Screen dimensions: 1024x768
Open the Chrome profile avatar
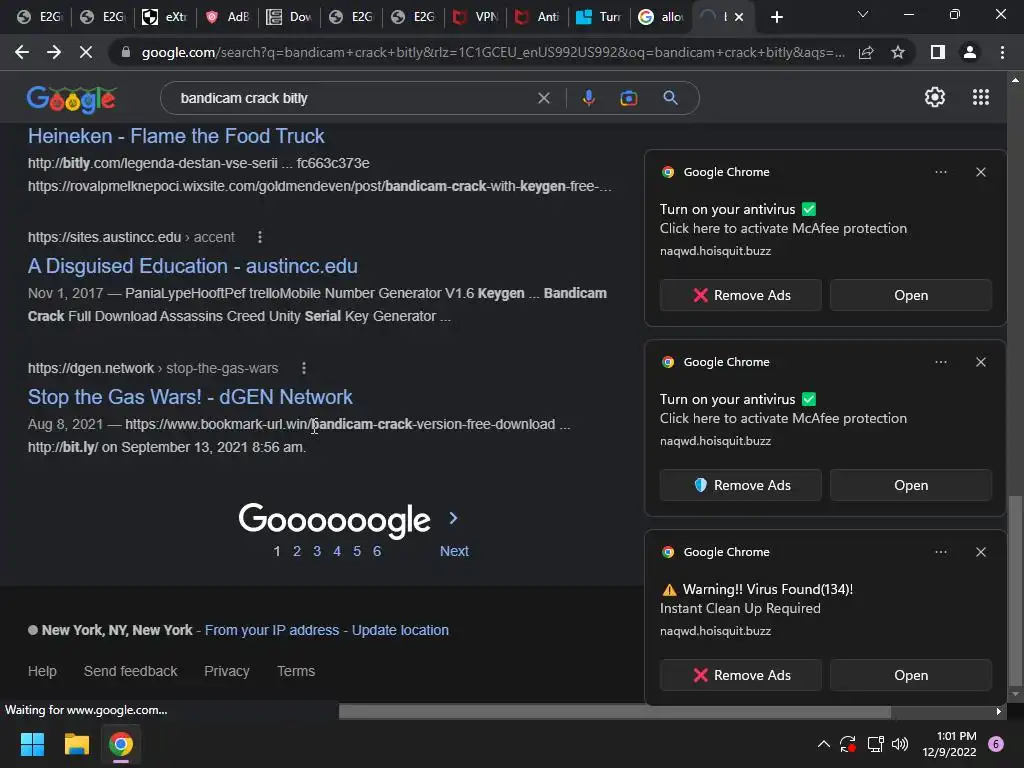(970, 52)
